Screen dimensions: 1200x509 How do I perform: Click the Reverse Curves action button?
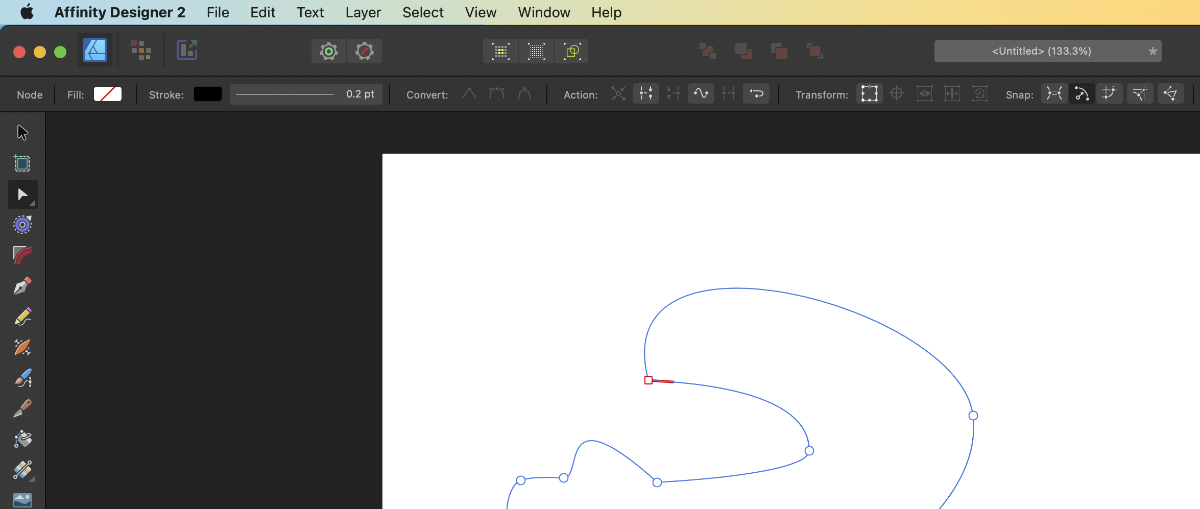coord(756,94)
